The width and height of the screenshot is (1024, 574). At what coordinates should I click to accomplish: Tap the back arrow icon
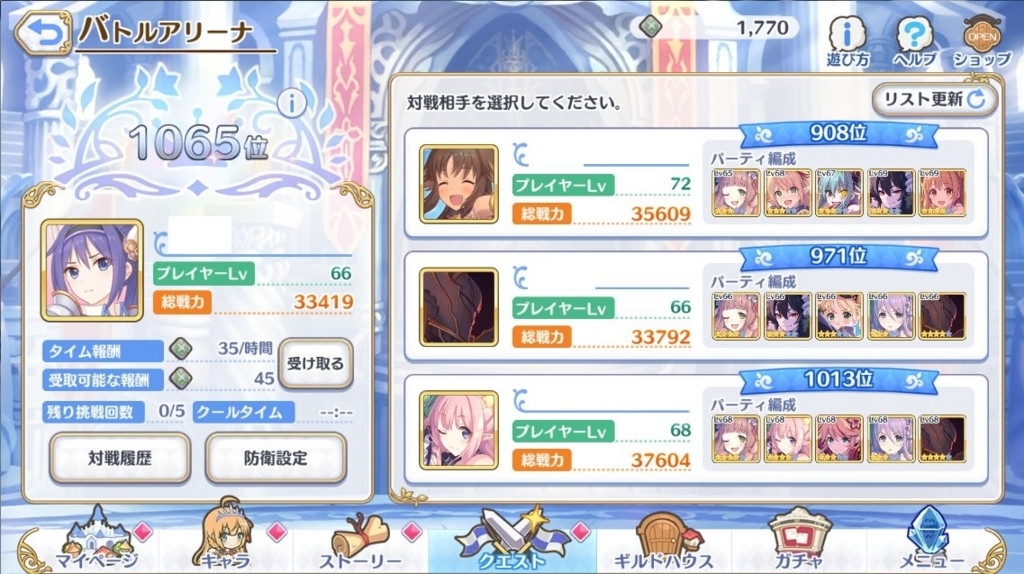point(43,32)
